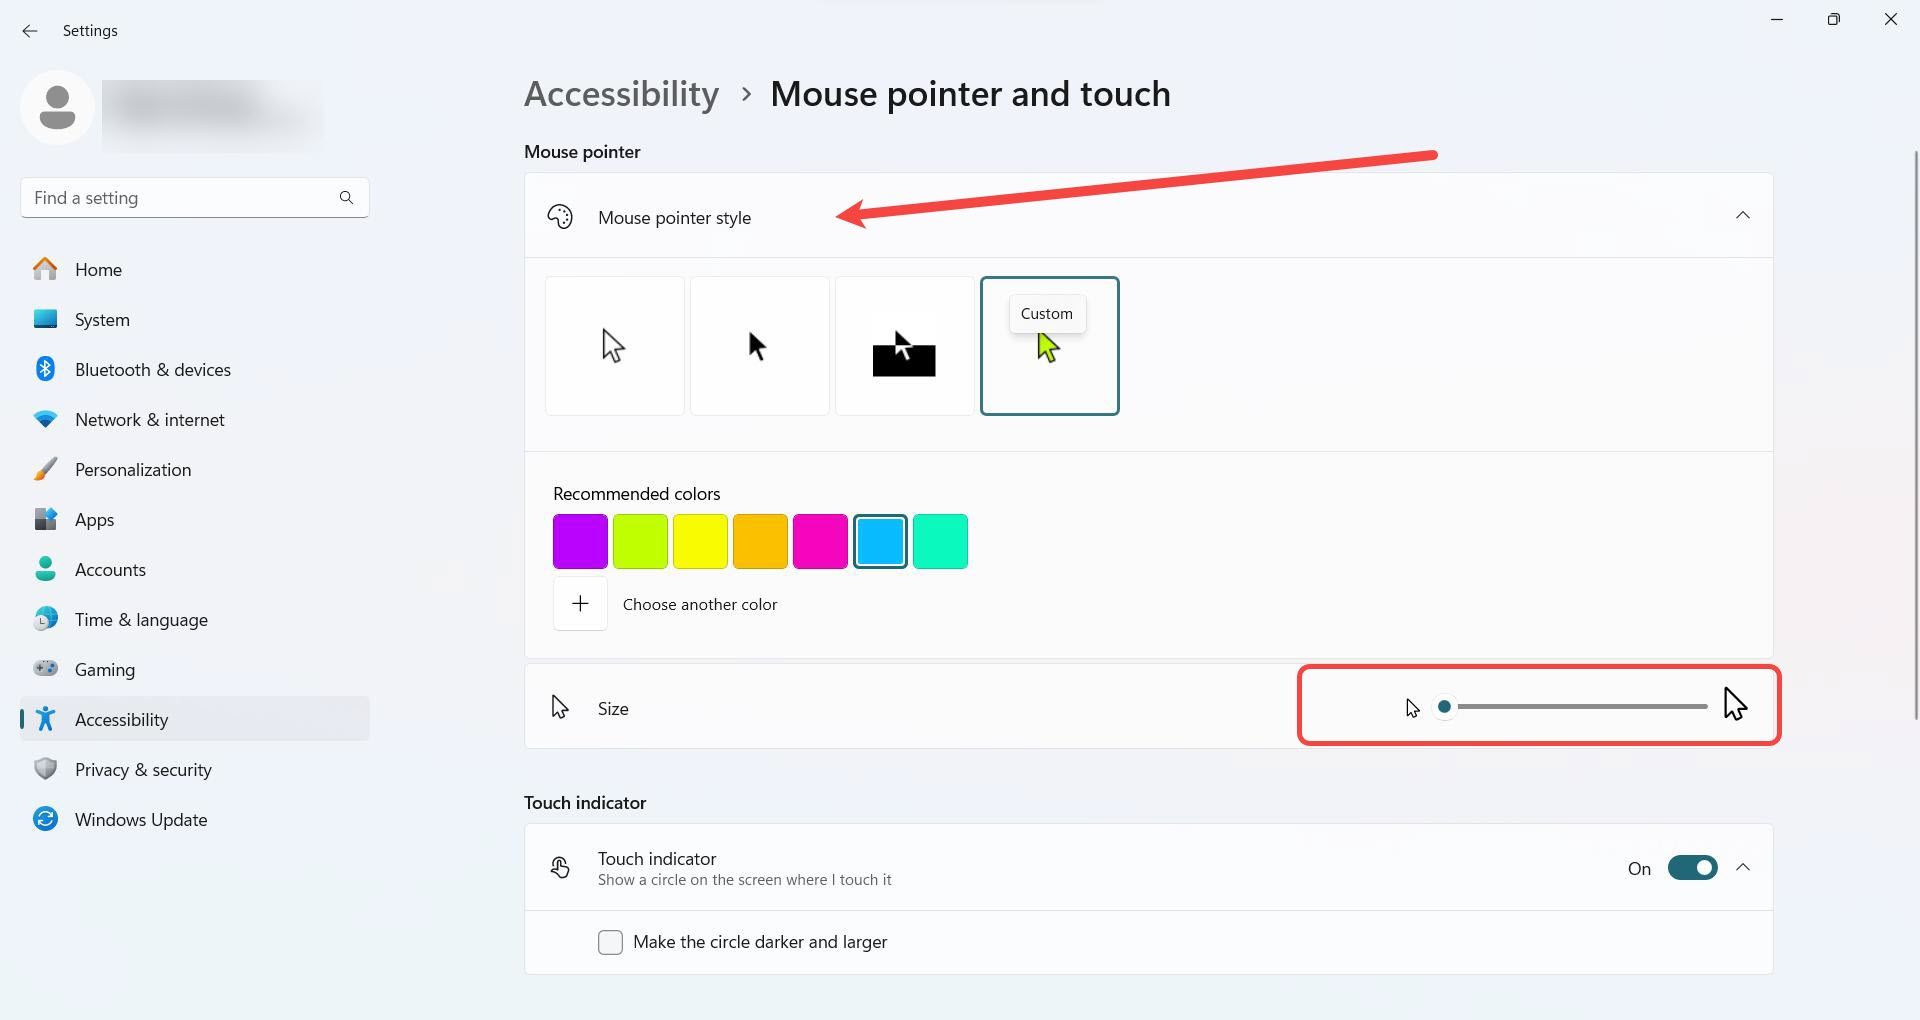Open the Time & language settings
Screen dimensions: 1920x1020
click(x=141, y=620)
